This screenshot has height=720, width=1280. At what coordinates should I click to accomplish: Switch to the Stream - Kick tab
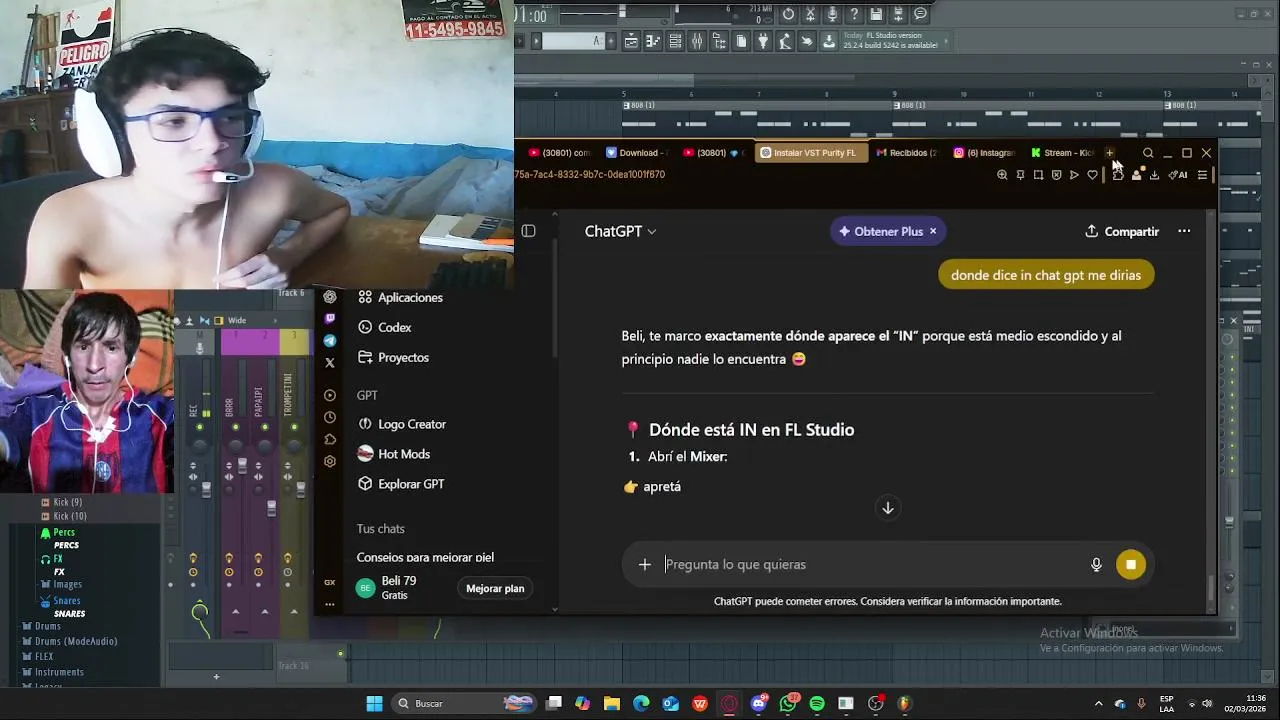[x=1062, y=153]
